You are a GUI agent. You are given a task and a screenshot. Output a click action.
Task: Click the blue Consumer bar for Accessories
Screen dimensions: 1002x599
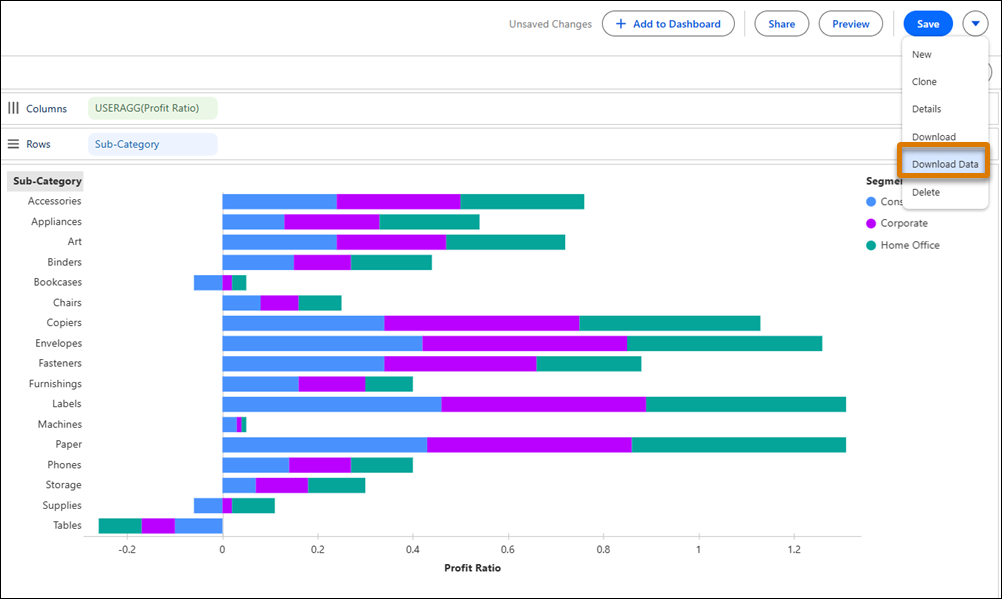coord(279,201)
